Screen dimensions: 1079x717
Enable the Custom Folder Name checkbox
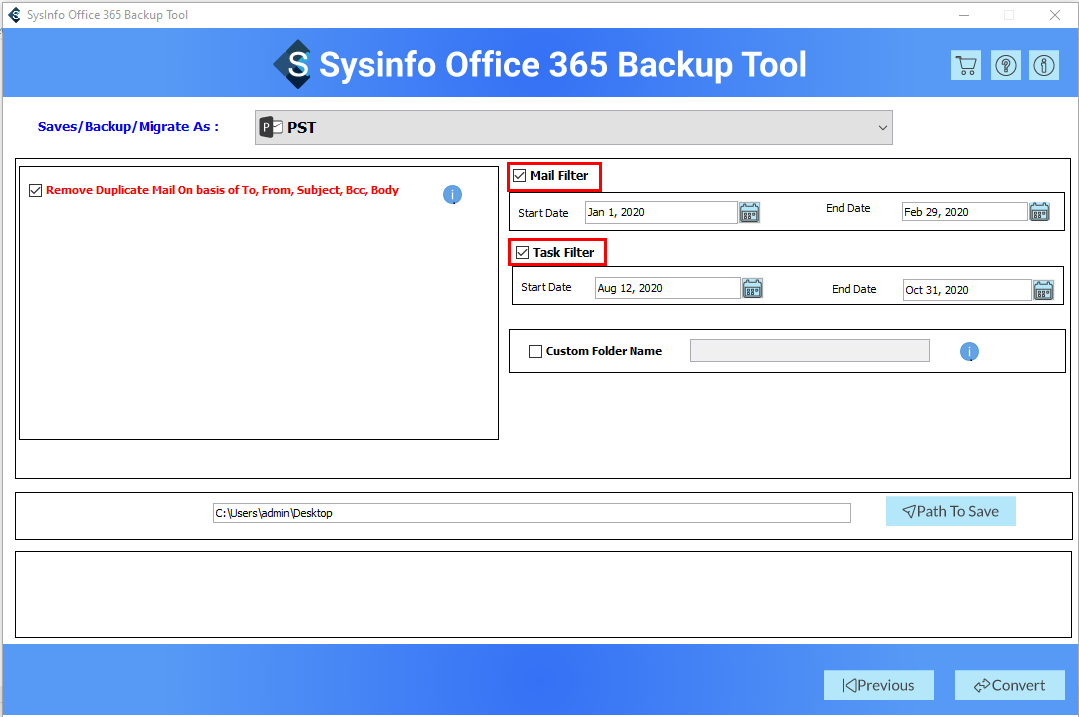(x=535, y=352)
